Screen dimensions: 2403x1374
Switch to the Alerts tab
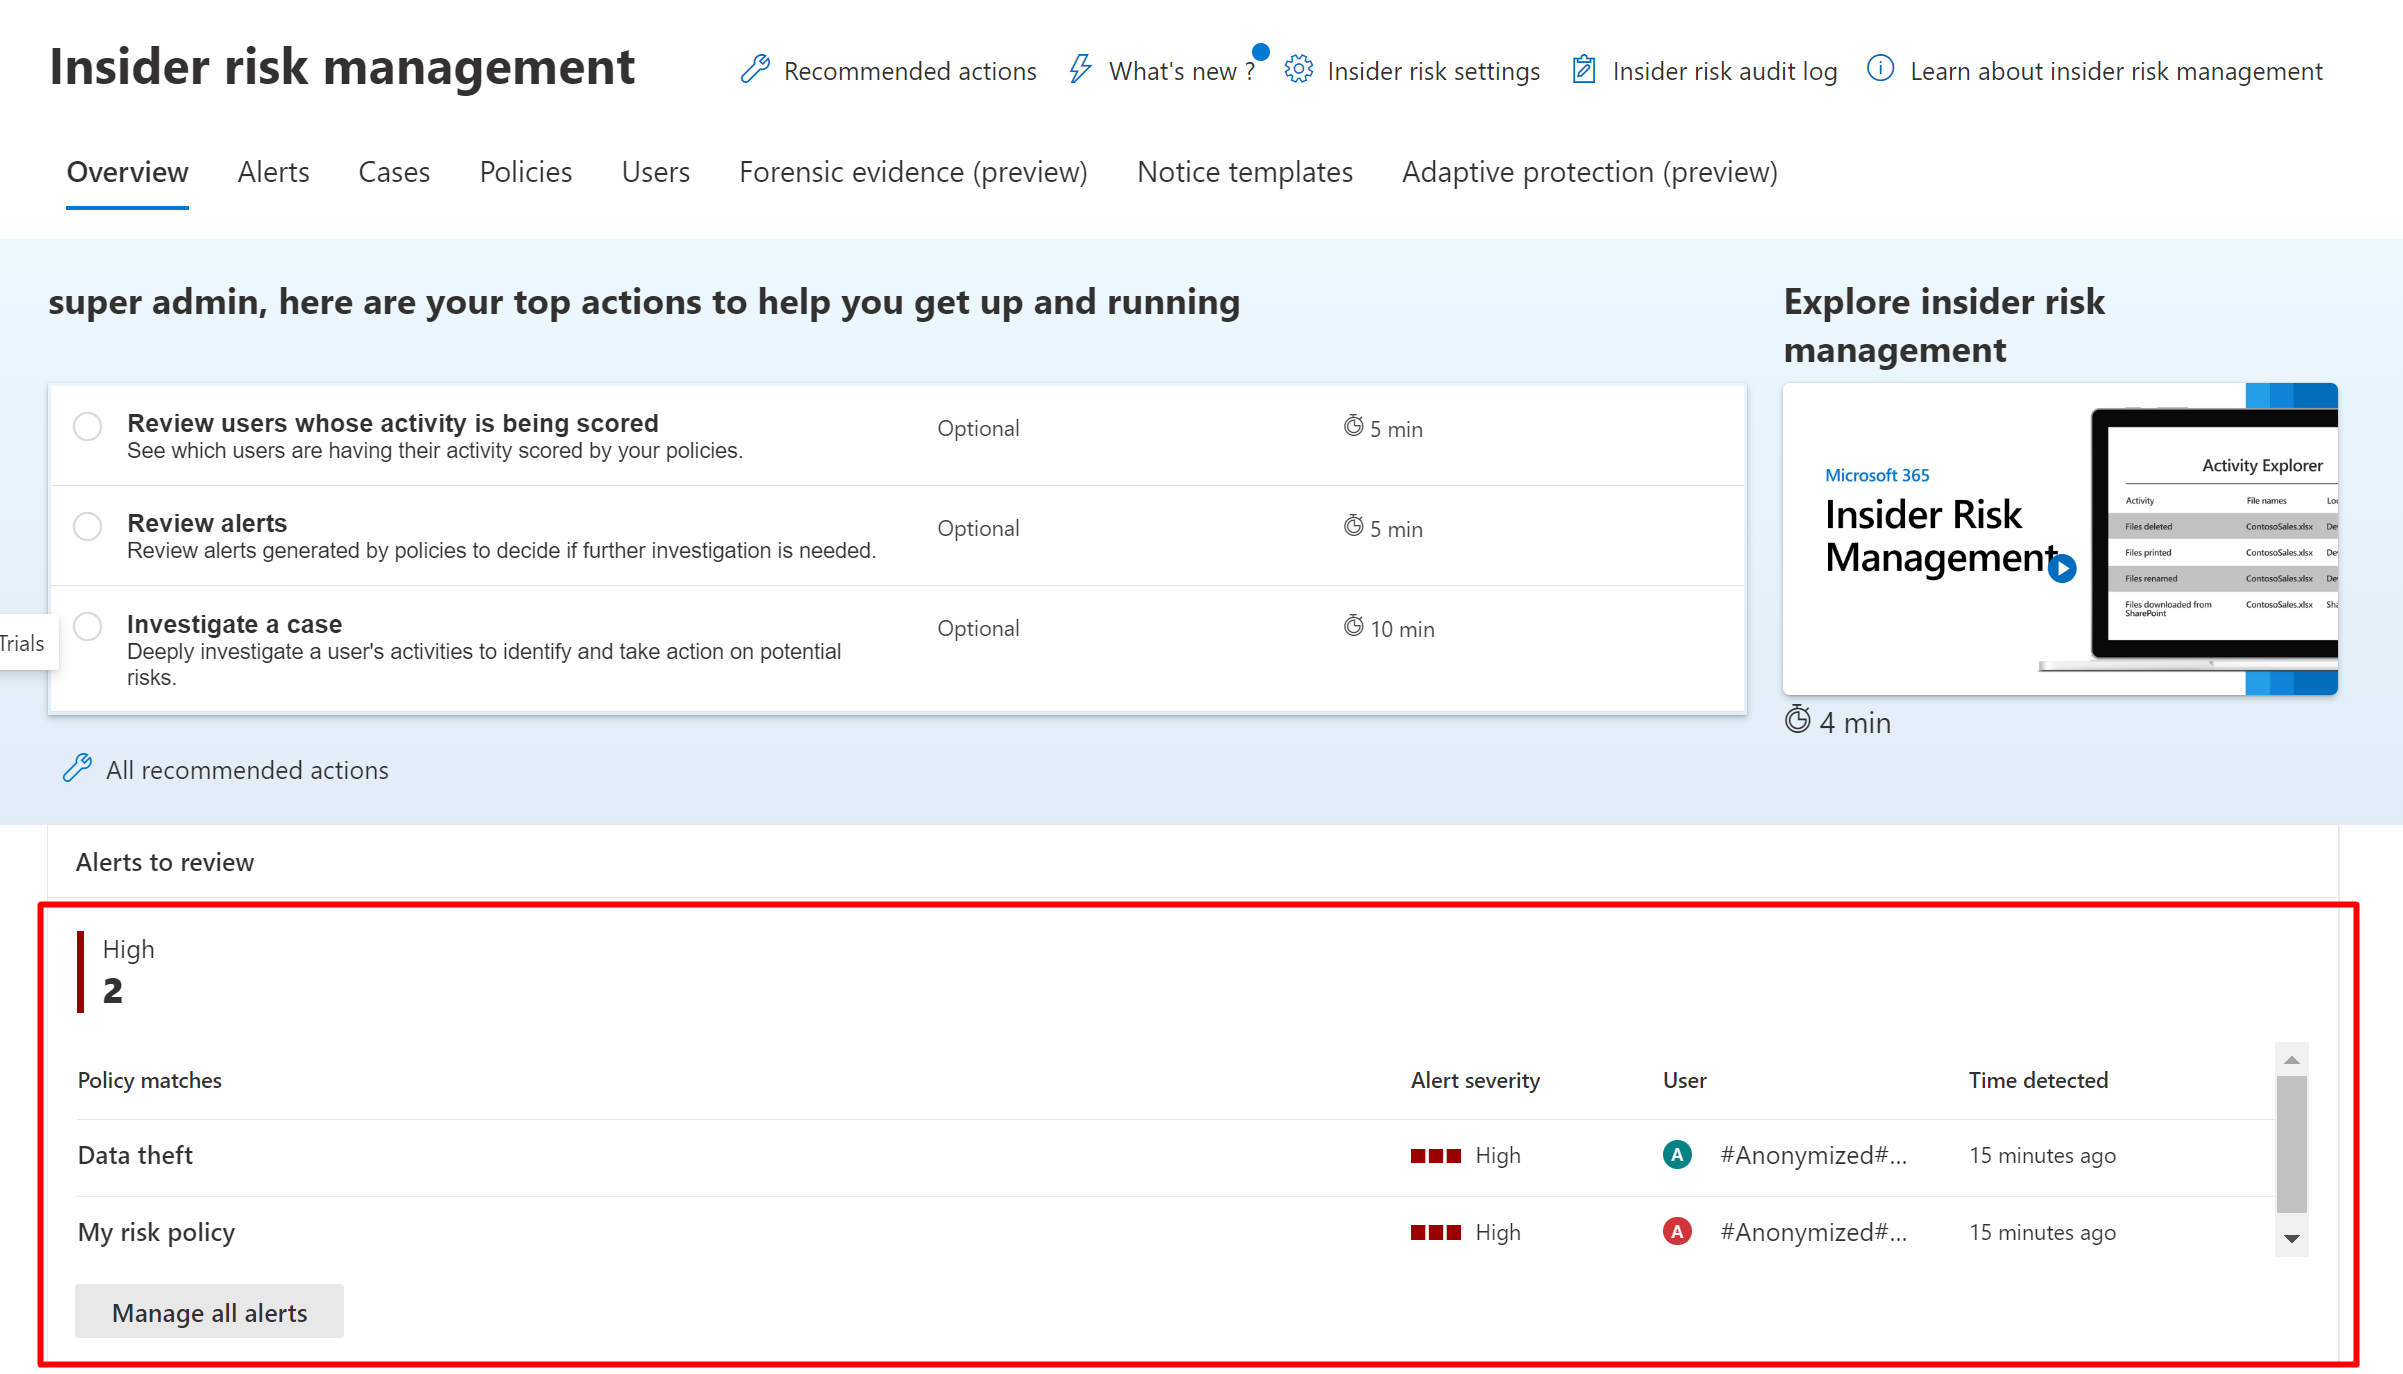tap(273, 172)
